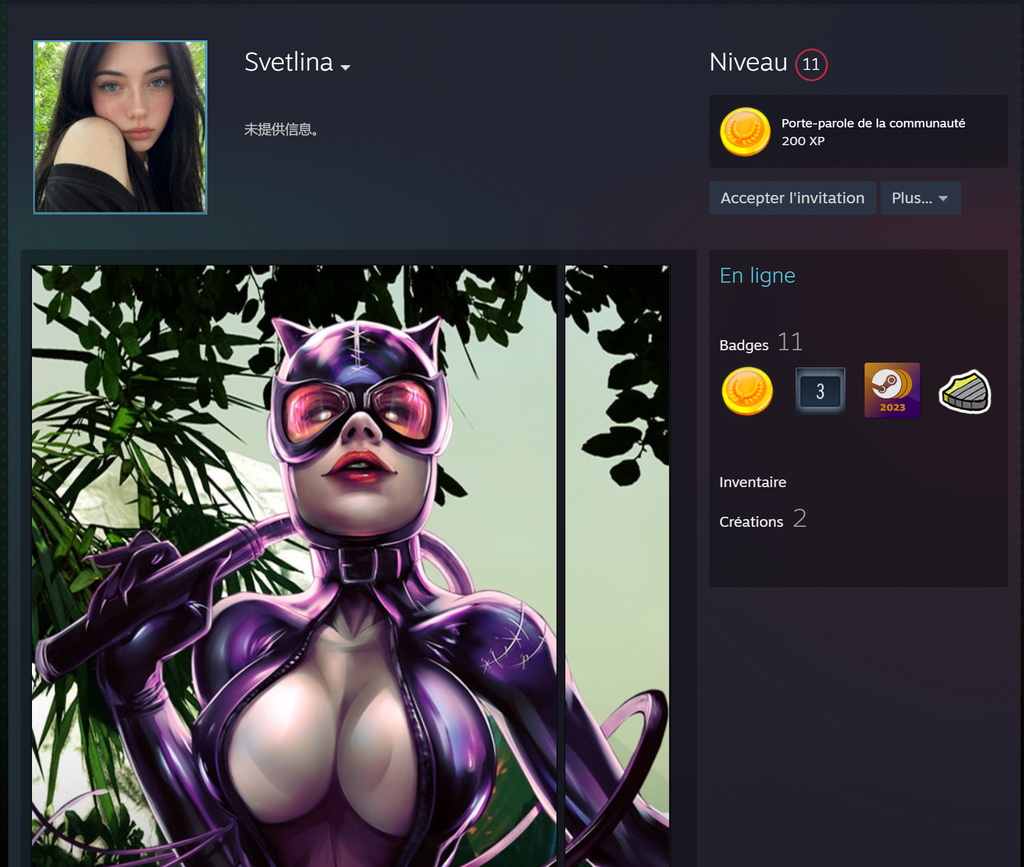Open the Niveau level link

click(x=748, y=63)
